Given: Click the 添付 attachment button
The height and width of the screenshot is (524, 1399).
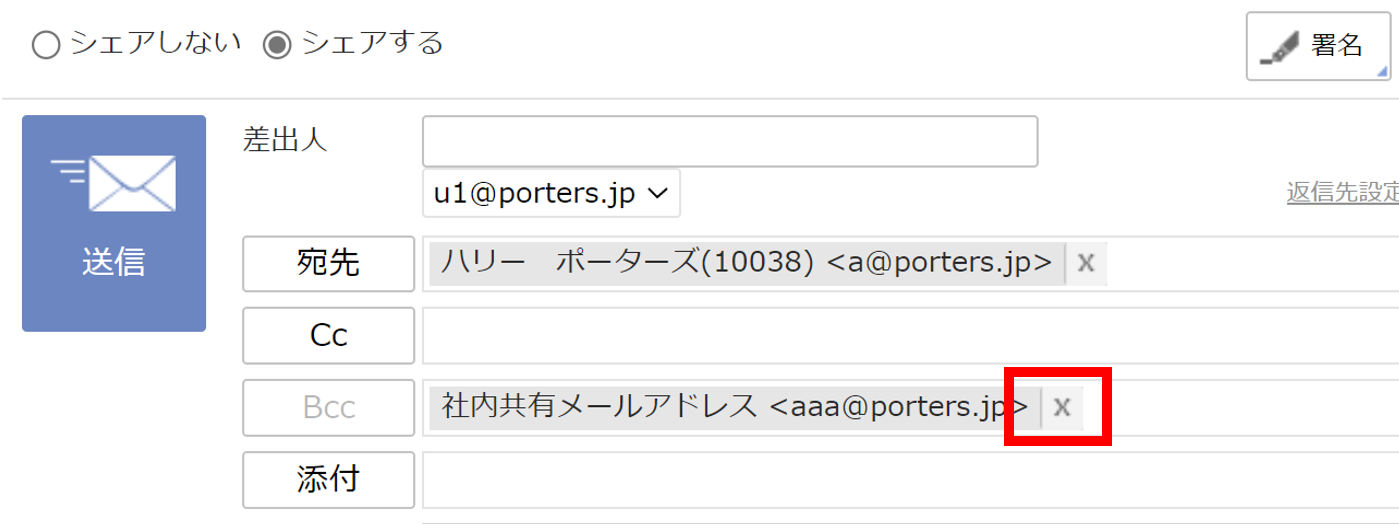Looking at the screenshot, I should [x=328, y=479].
